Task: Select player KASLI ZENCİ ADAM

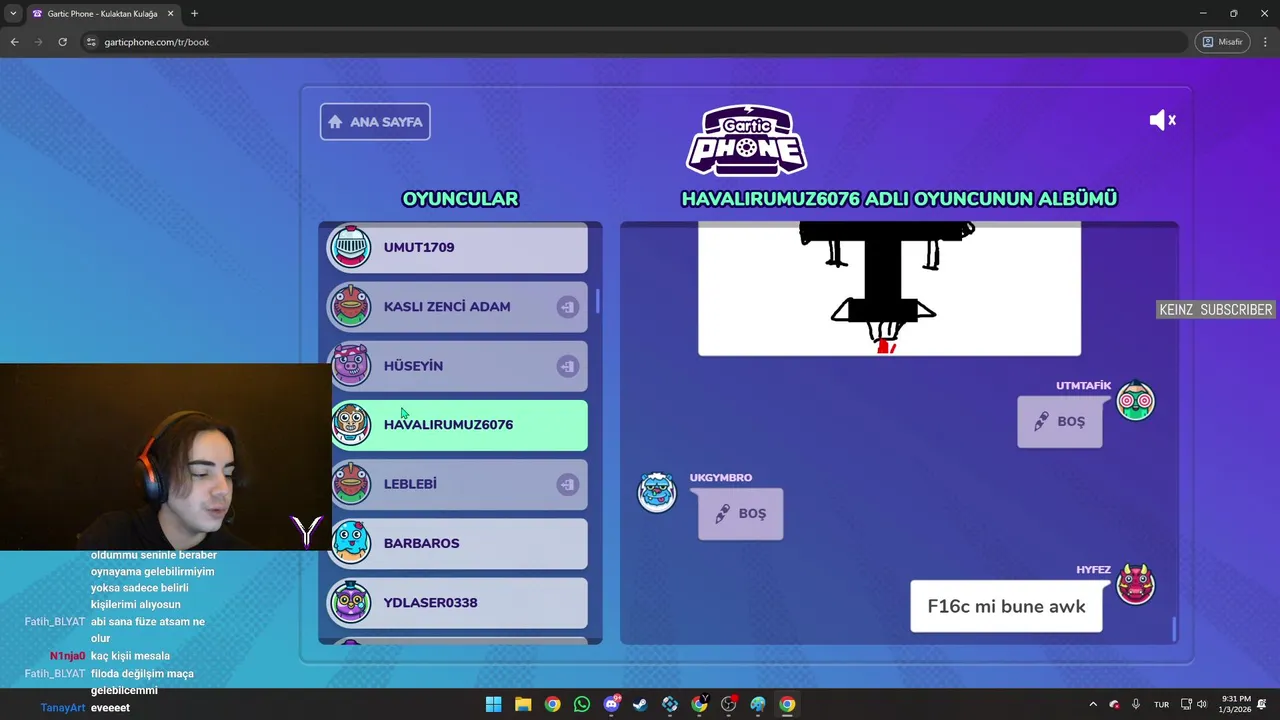Action: pos(458,307)
